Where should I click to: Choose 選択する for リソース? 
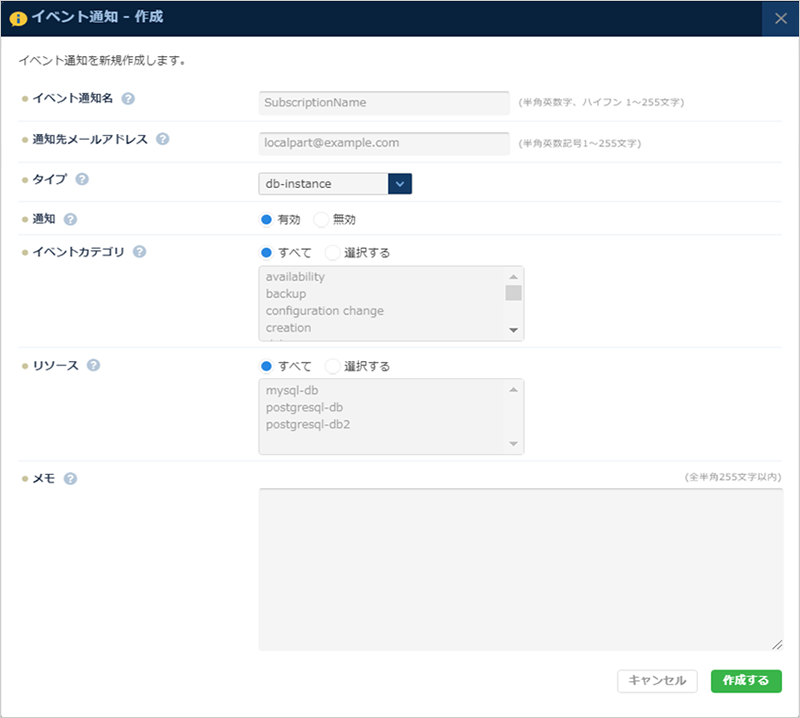[x=332, y=365]
